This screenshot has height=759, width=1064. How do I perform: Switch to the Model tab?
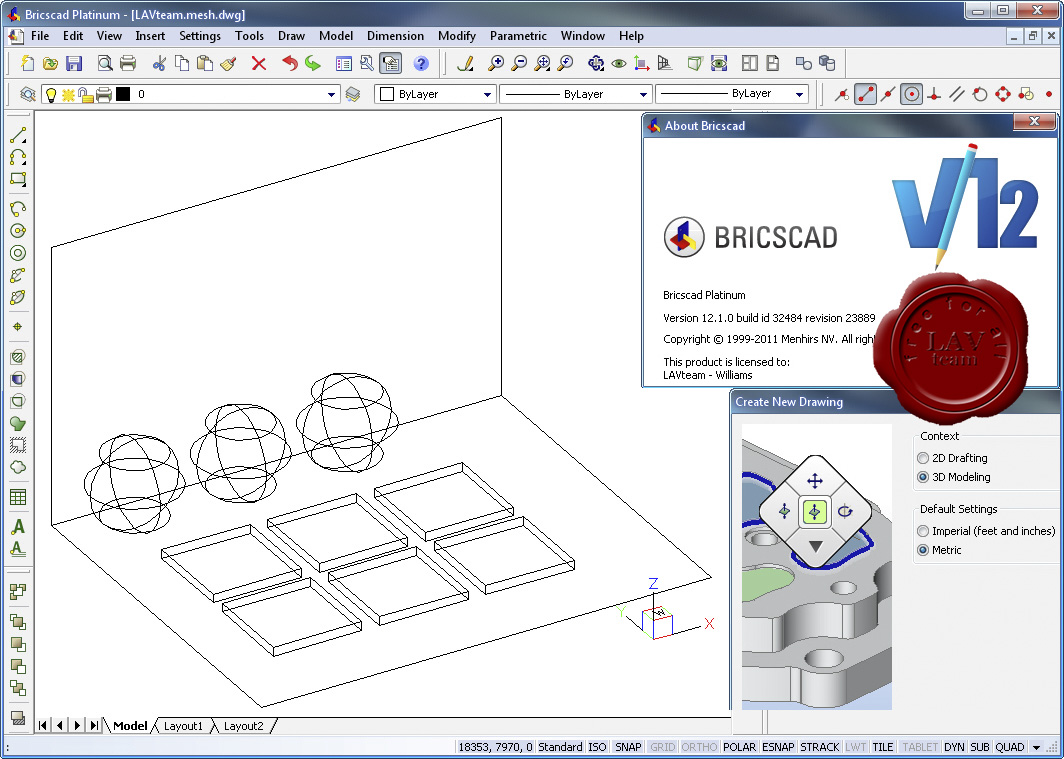click(x=130, y=726)
